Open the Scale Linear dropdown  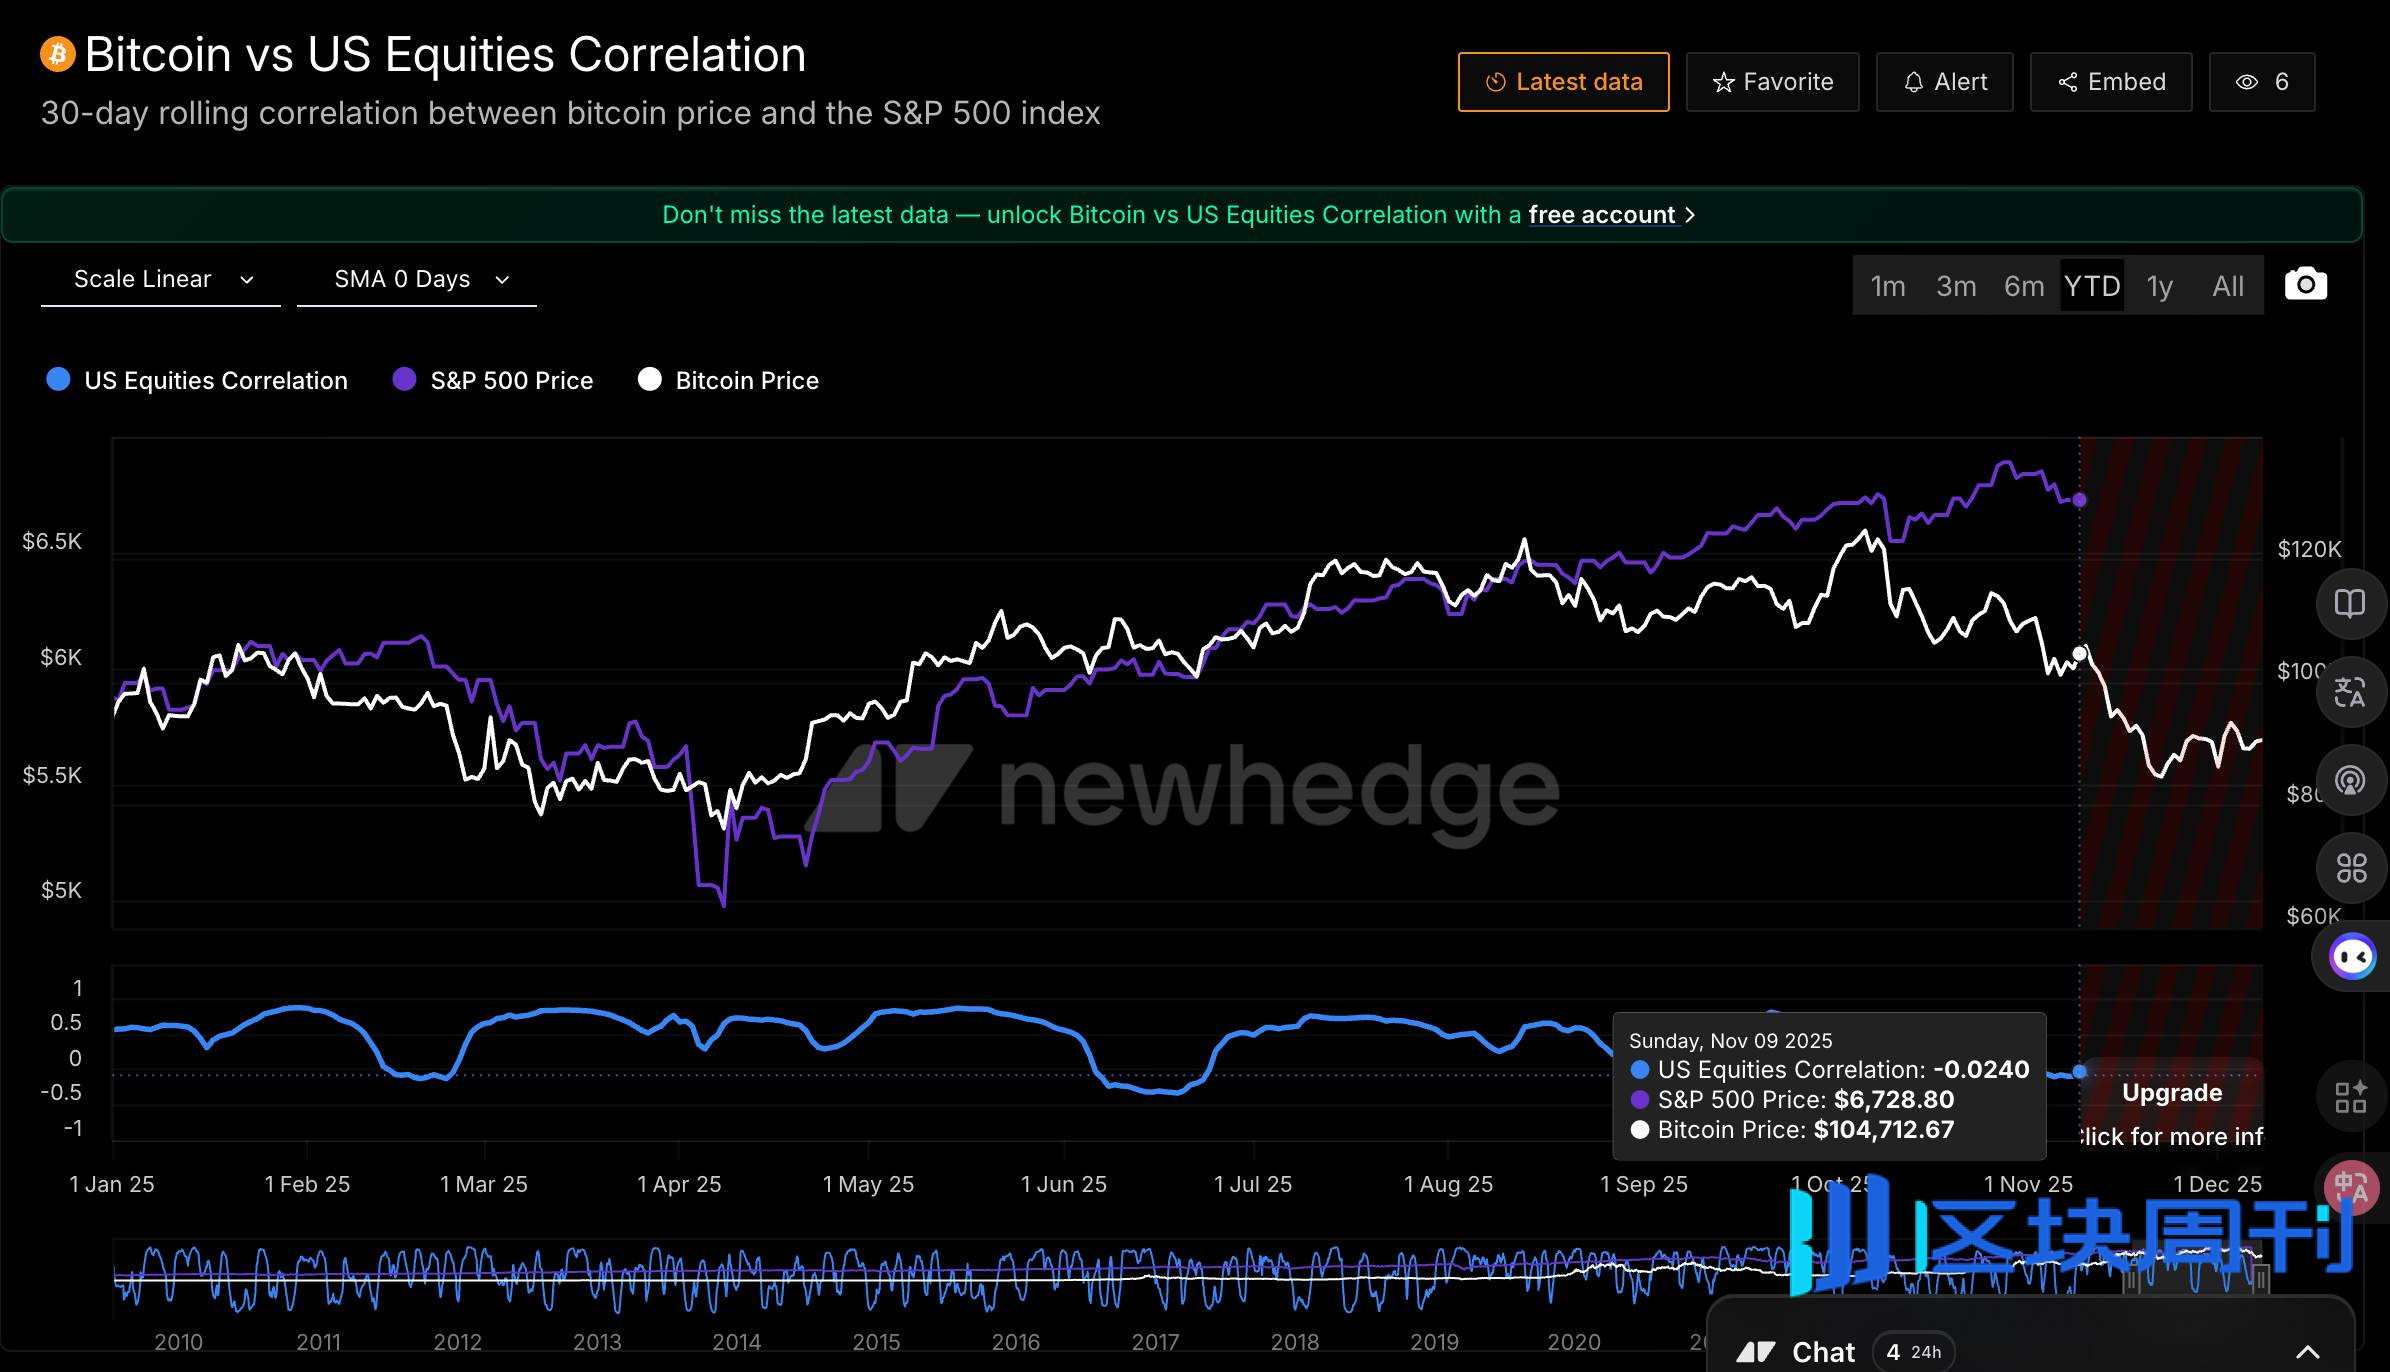point(161,280)
